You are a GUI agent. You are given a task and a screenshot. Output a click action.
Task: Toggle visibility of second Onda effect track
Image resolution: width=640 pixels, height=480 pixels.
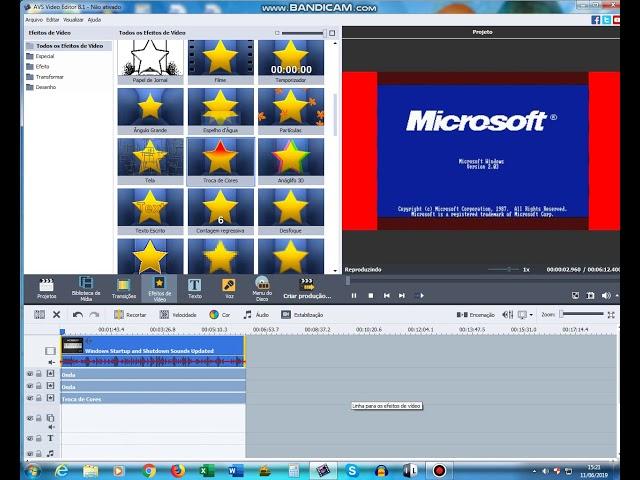tap(30, 386)
